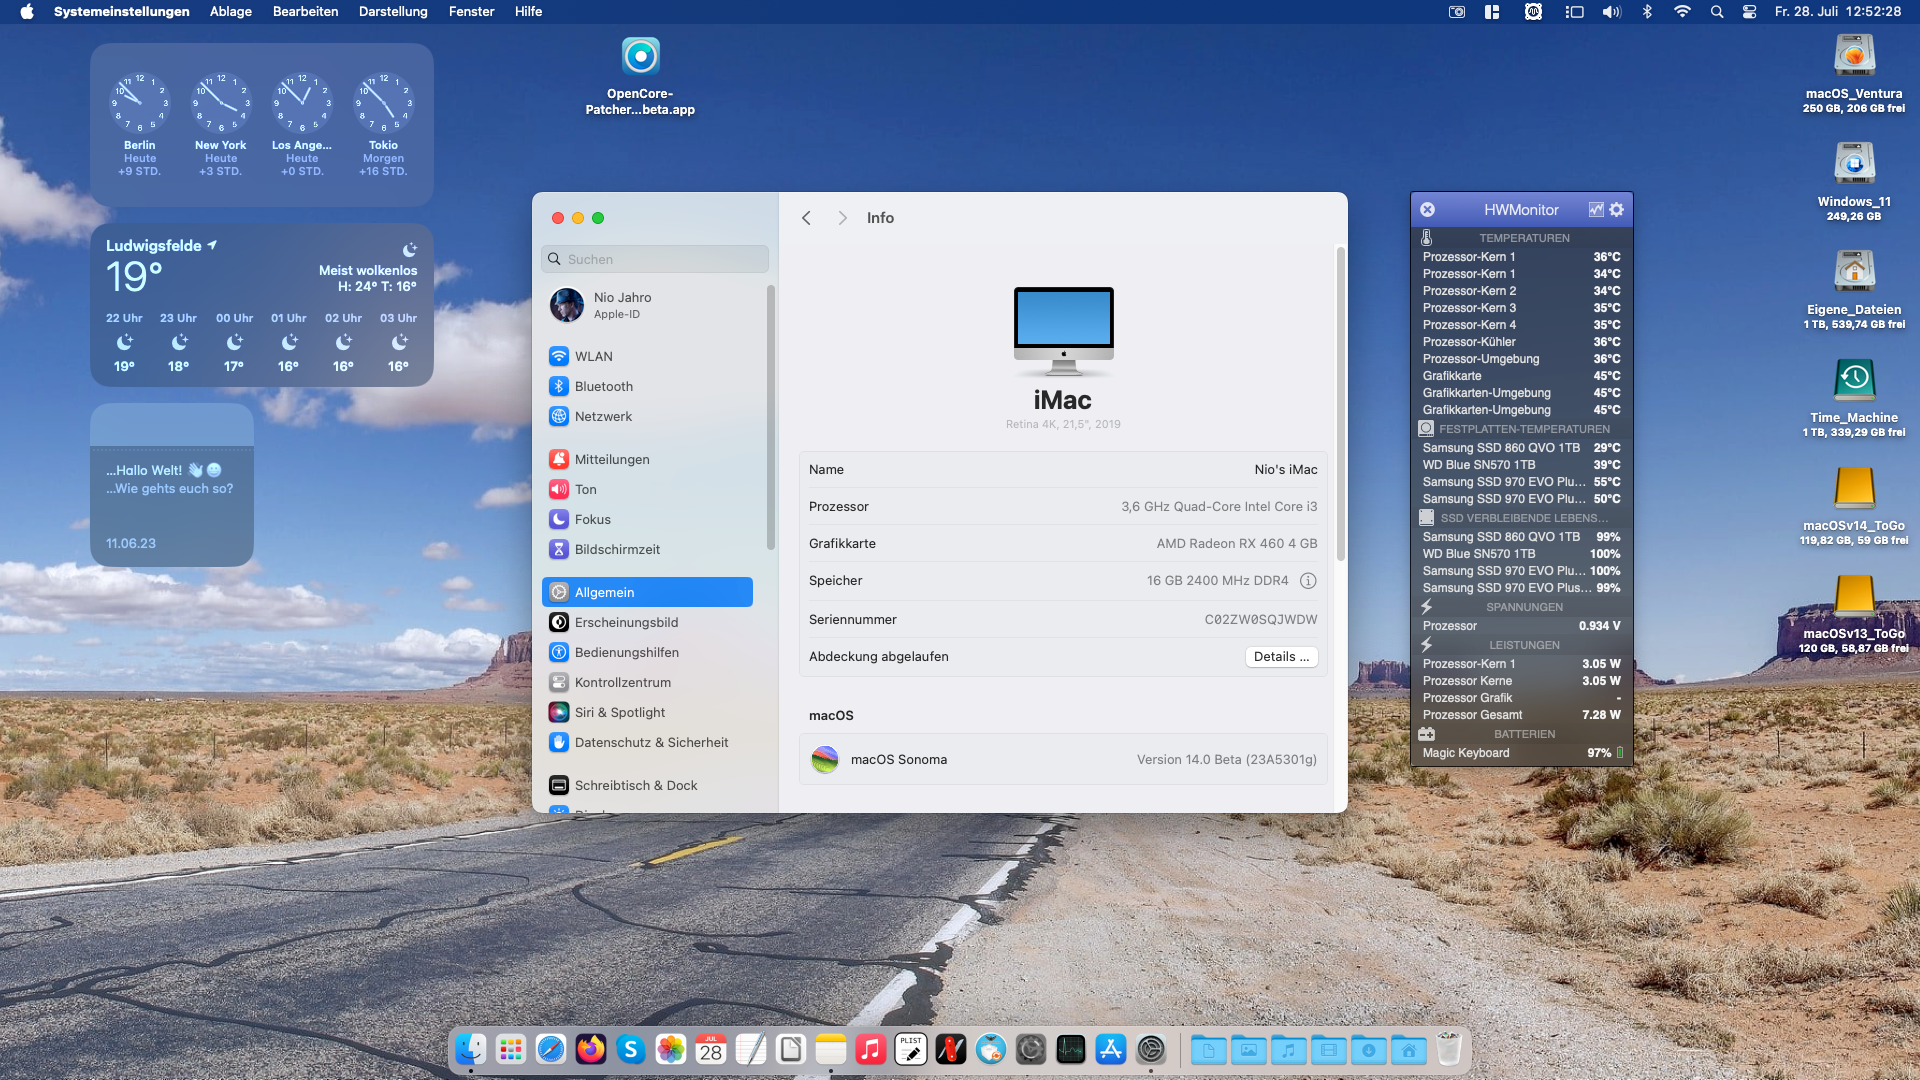Click the Suchen search field
Viewport: 1920px width, 1080px height.
pos(655,259)
